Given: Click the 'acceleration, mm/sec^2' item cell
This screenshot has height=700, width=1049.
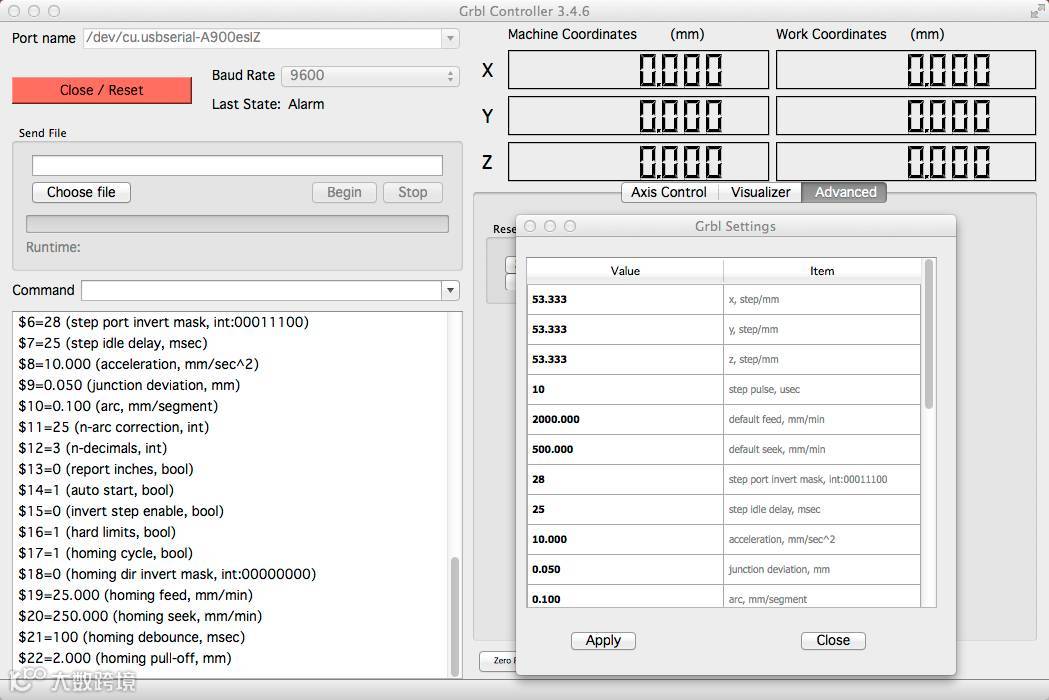Looking at the screenshot, I should (x=822, y=539).
